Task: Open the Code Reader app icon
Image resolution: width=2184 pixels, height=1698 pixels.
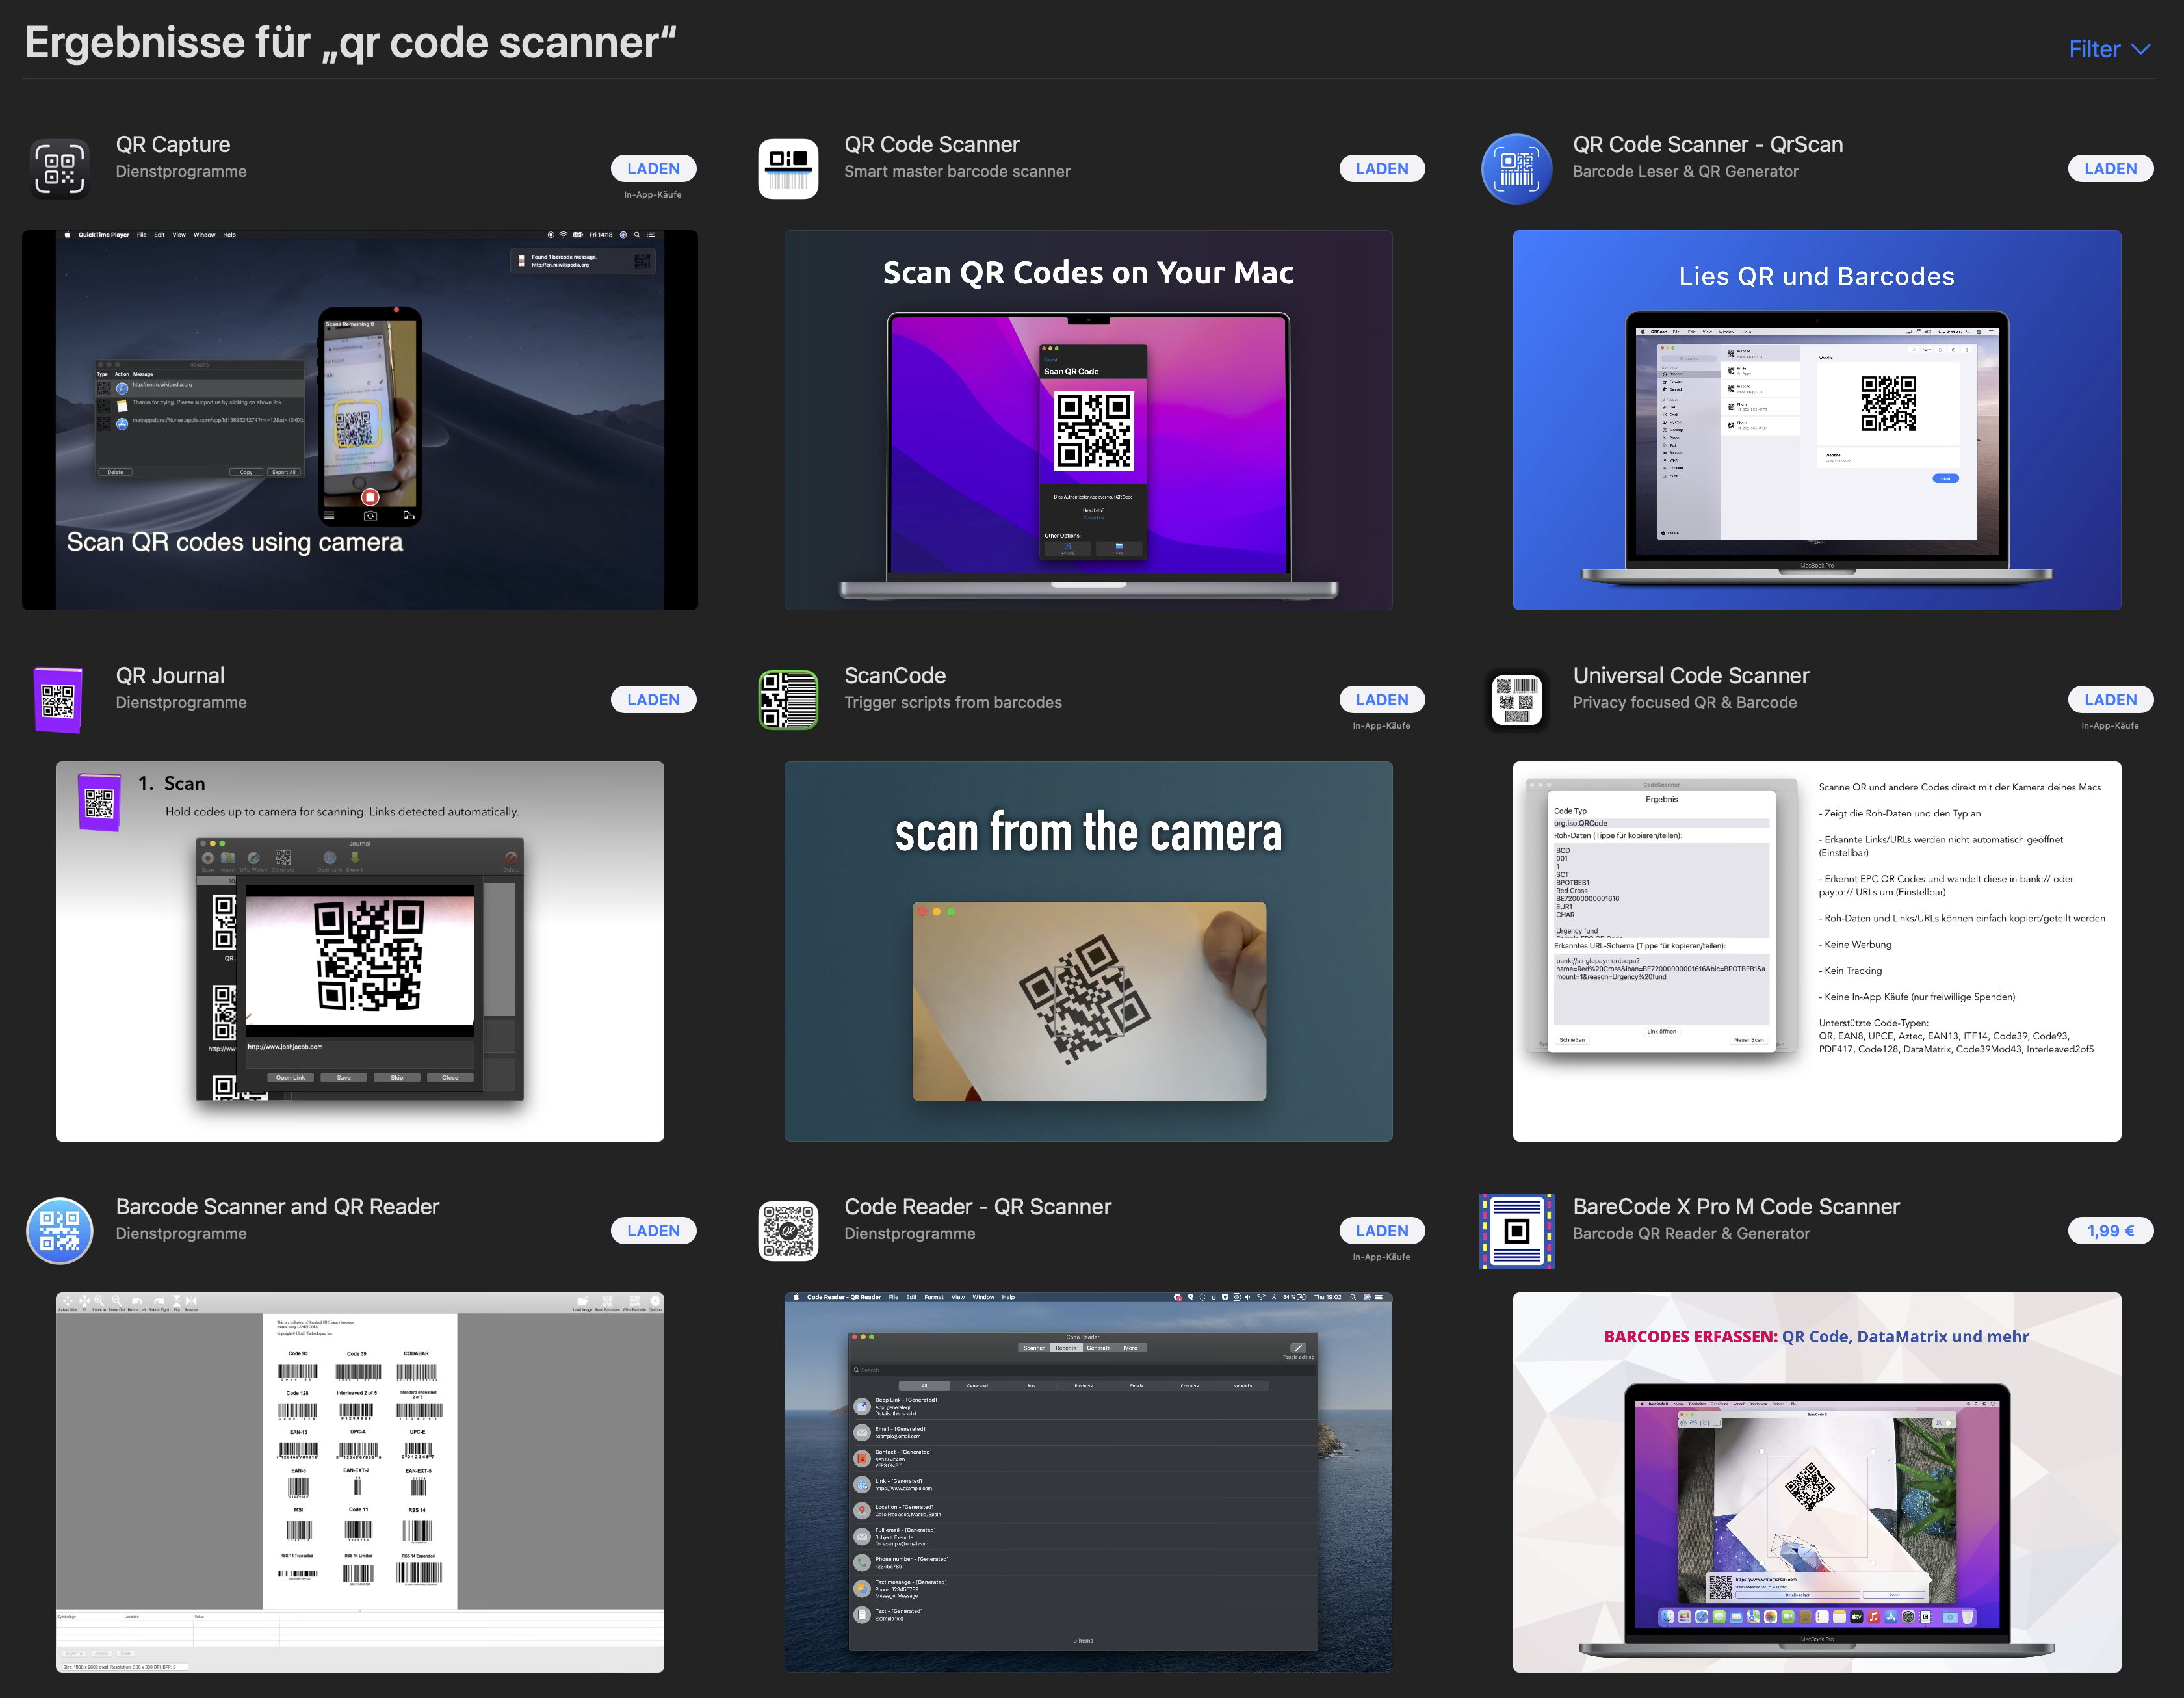Action: (788, 1230)
